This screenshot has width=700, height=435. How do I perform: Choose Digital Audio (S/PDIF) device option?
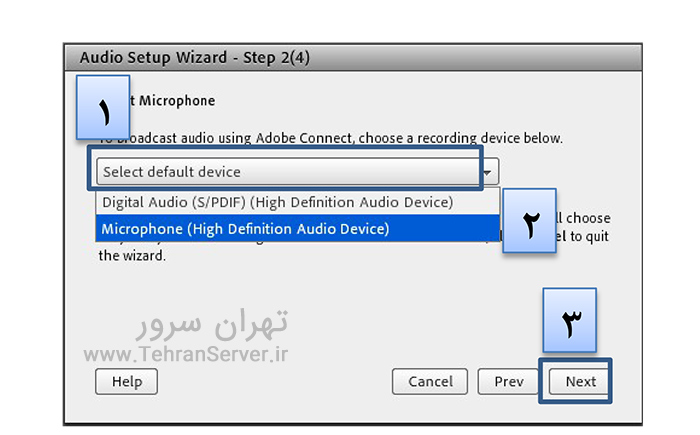pos(277,202)
